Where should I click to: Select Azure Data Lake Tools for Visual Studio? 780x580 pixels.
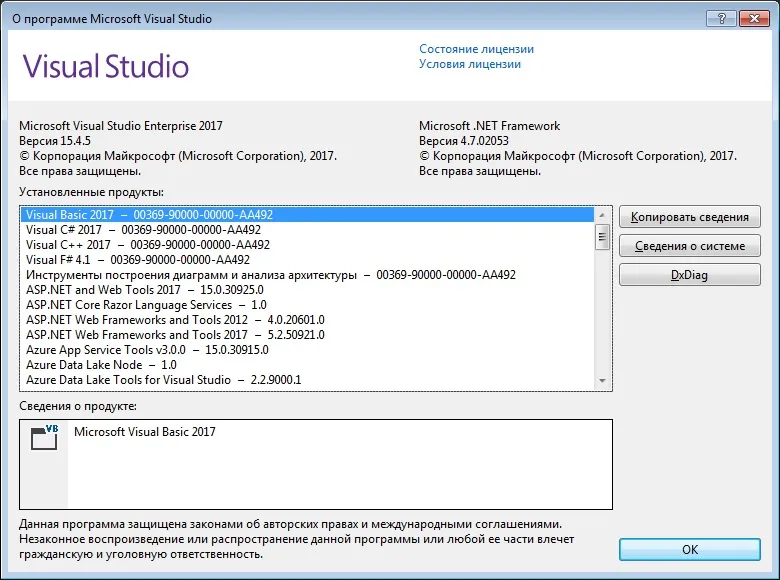pyautogui.click(x=307, y=380)
